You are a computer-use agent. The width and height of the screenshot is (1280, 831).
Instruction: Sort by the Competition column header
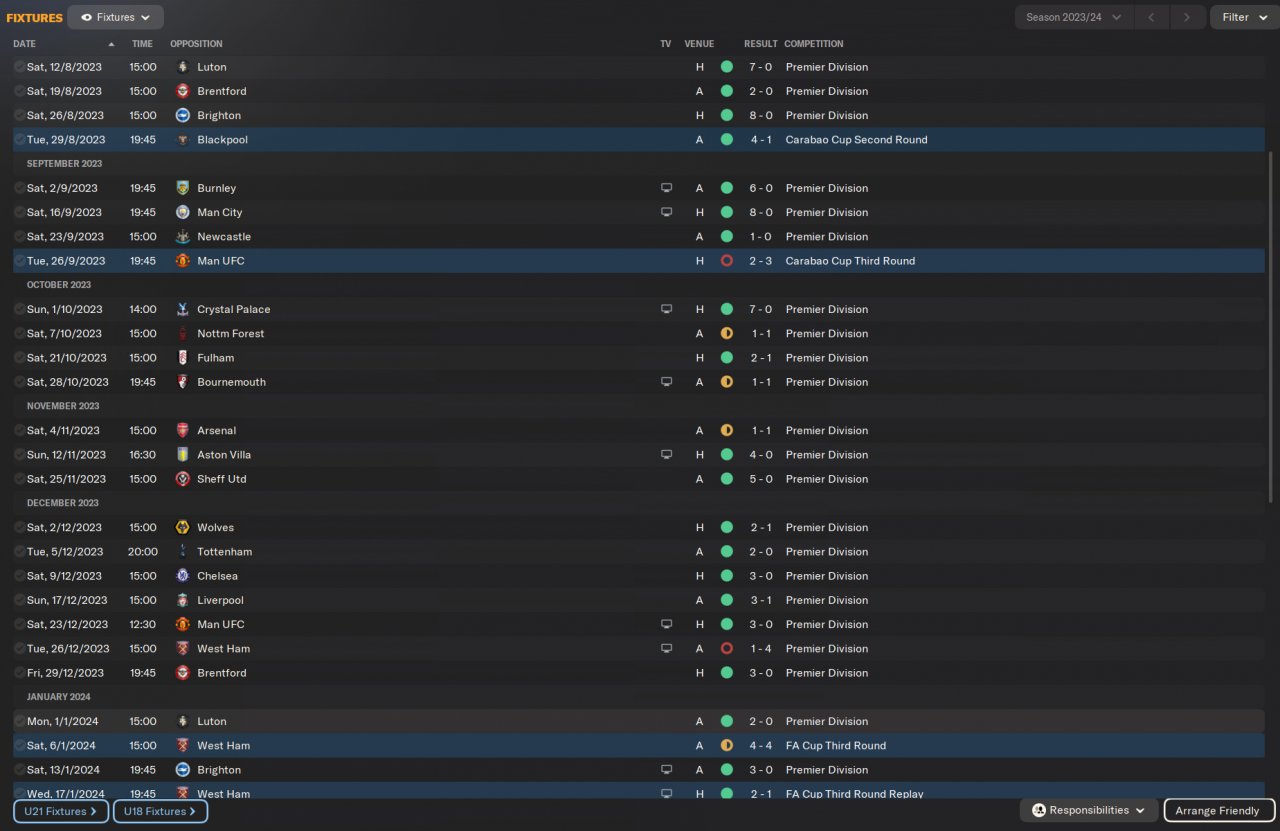coord(813,44)
